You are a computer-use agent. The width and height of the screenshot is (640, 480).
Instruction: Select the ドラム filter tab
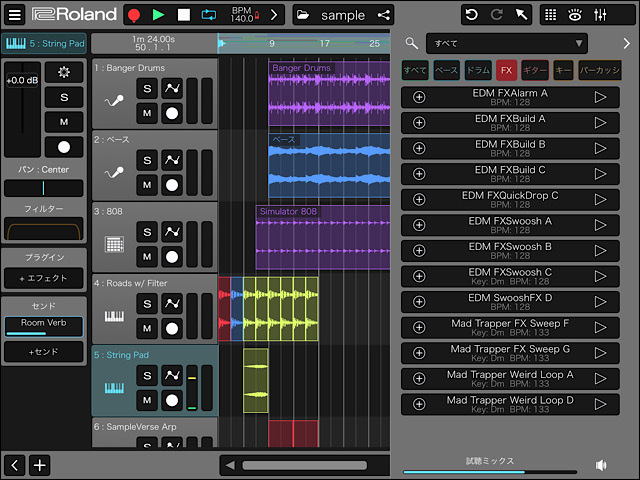pyautogui.click(x=478, y=70)
